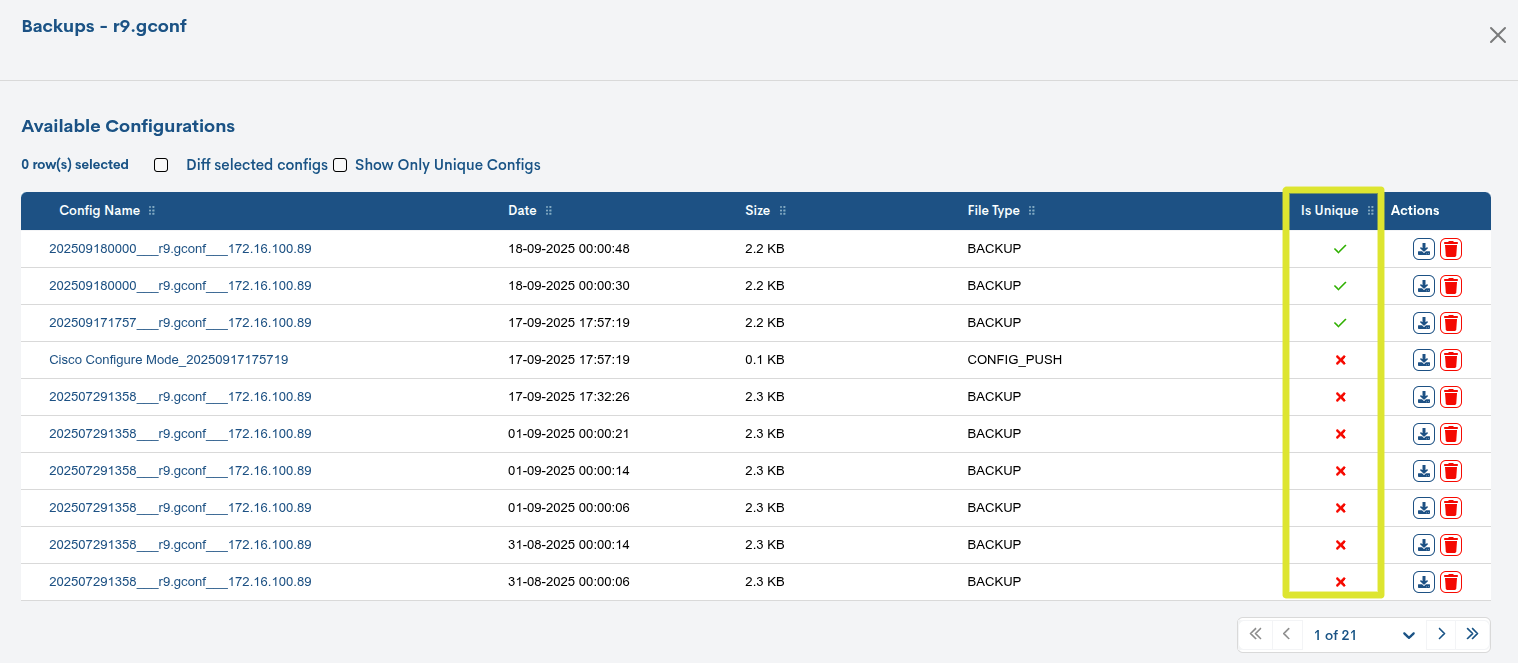Screen dimensions: 1518x663
Task: Enable the Diff selected configs checkbox
Action: point(161,165)
